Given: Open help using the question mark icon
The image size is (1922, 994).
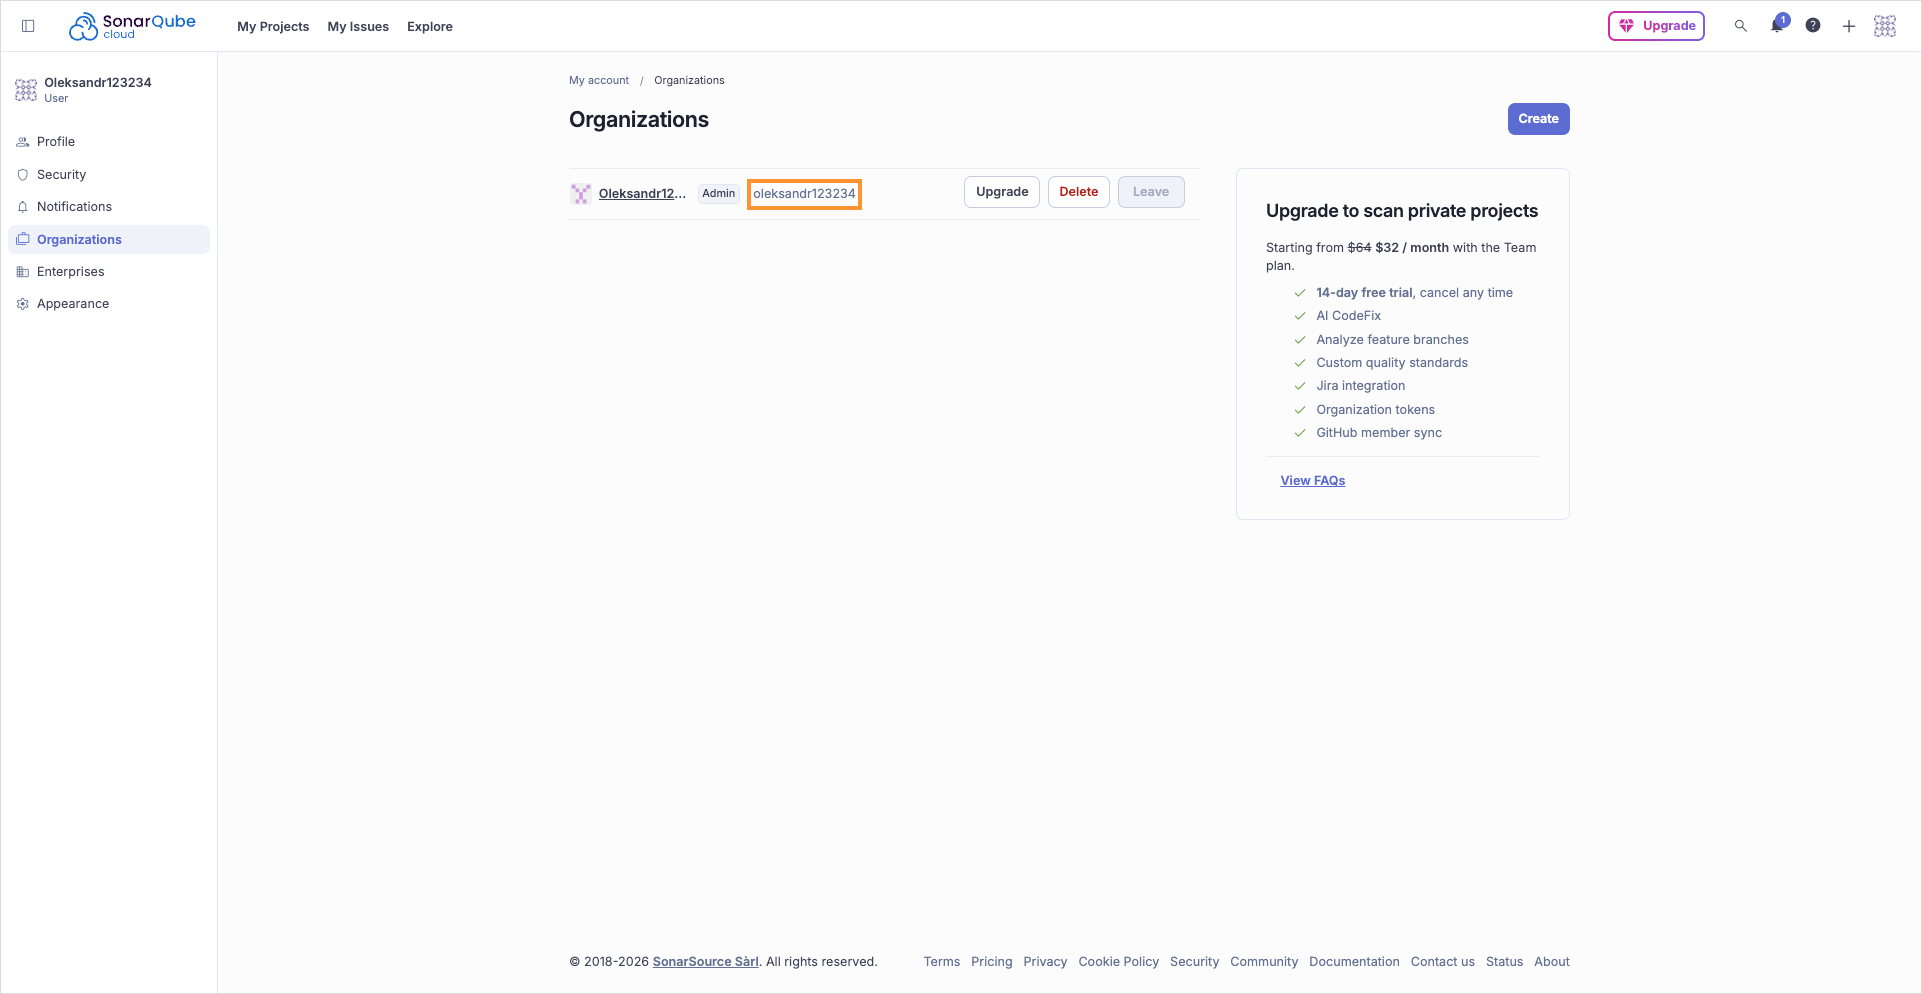Looking at the screenshot, I should [1812, 25].
